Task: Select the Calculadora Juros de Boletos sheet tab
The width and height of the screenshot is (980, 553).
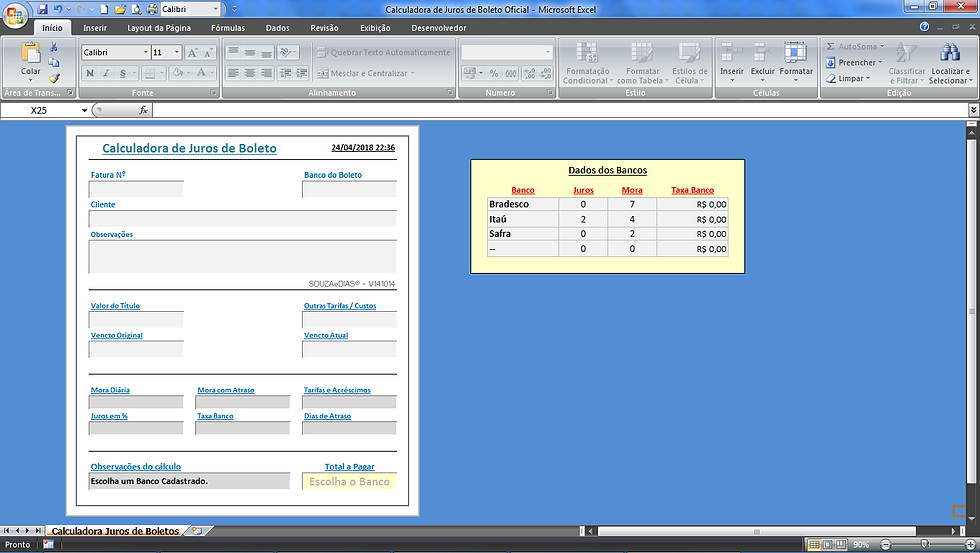Action: tap(115, 531)
